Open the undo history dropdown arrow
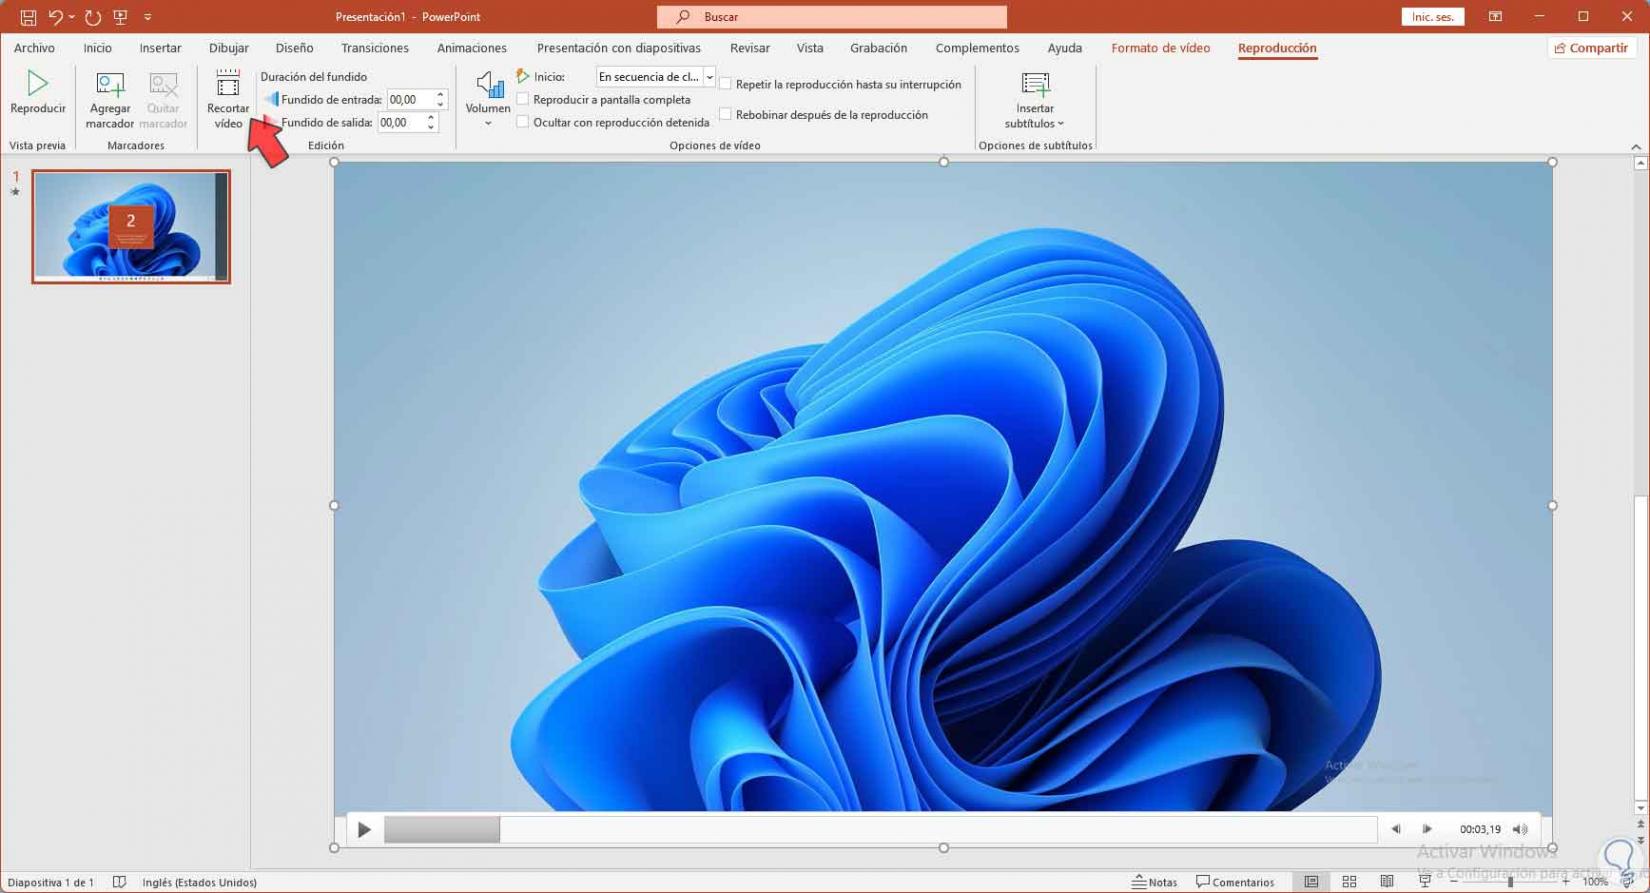 tap(72, 17)
